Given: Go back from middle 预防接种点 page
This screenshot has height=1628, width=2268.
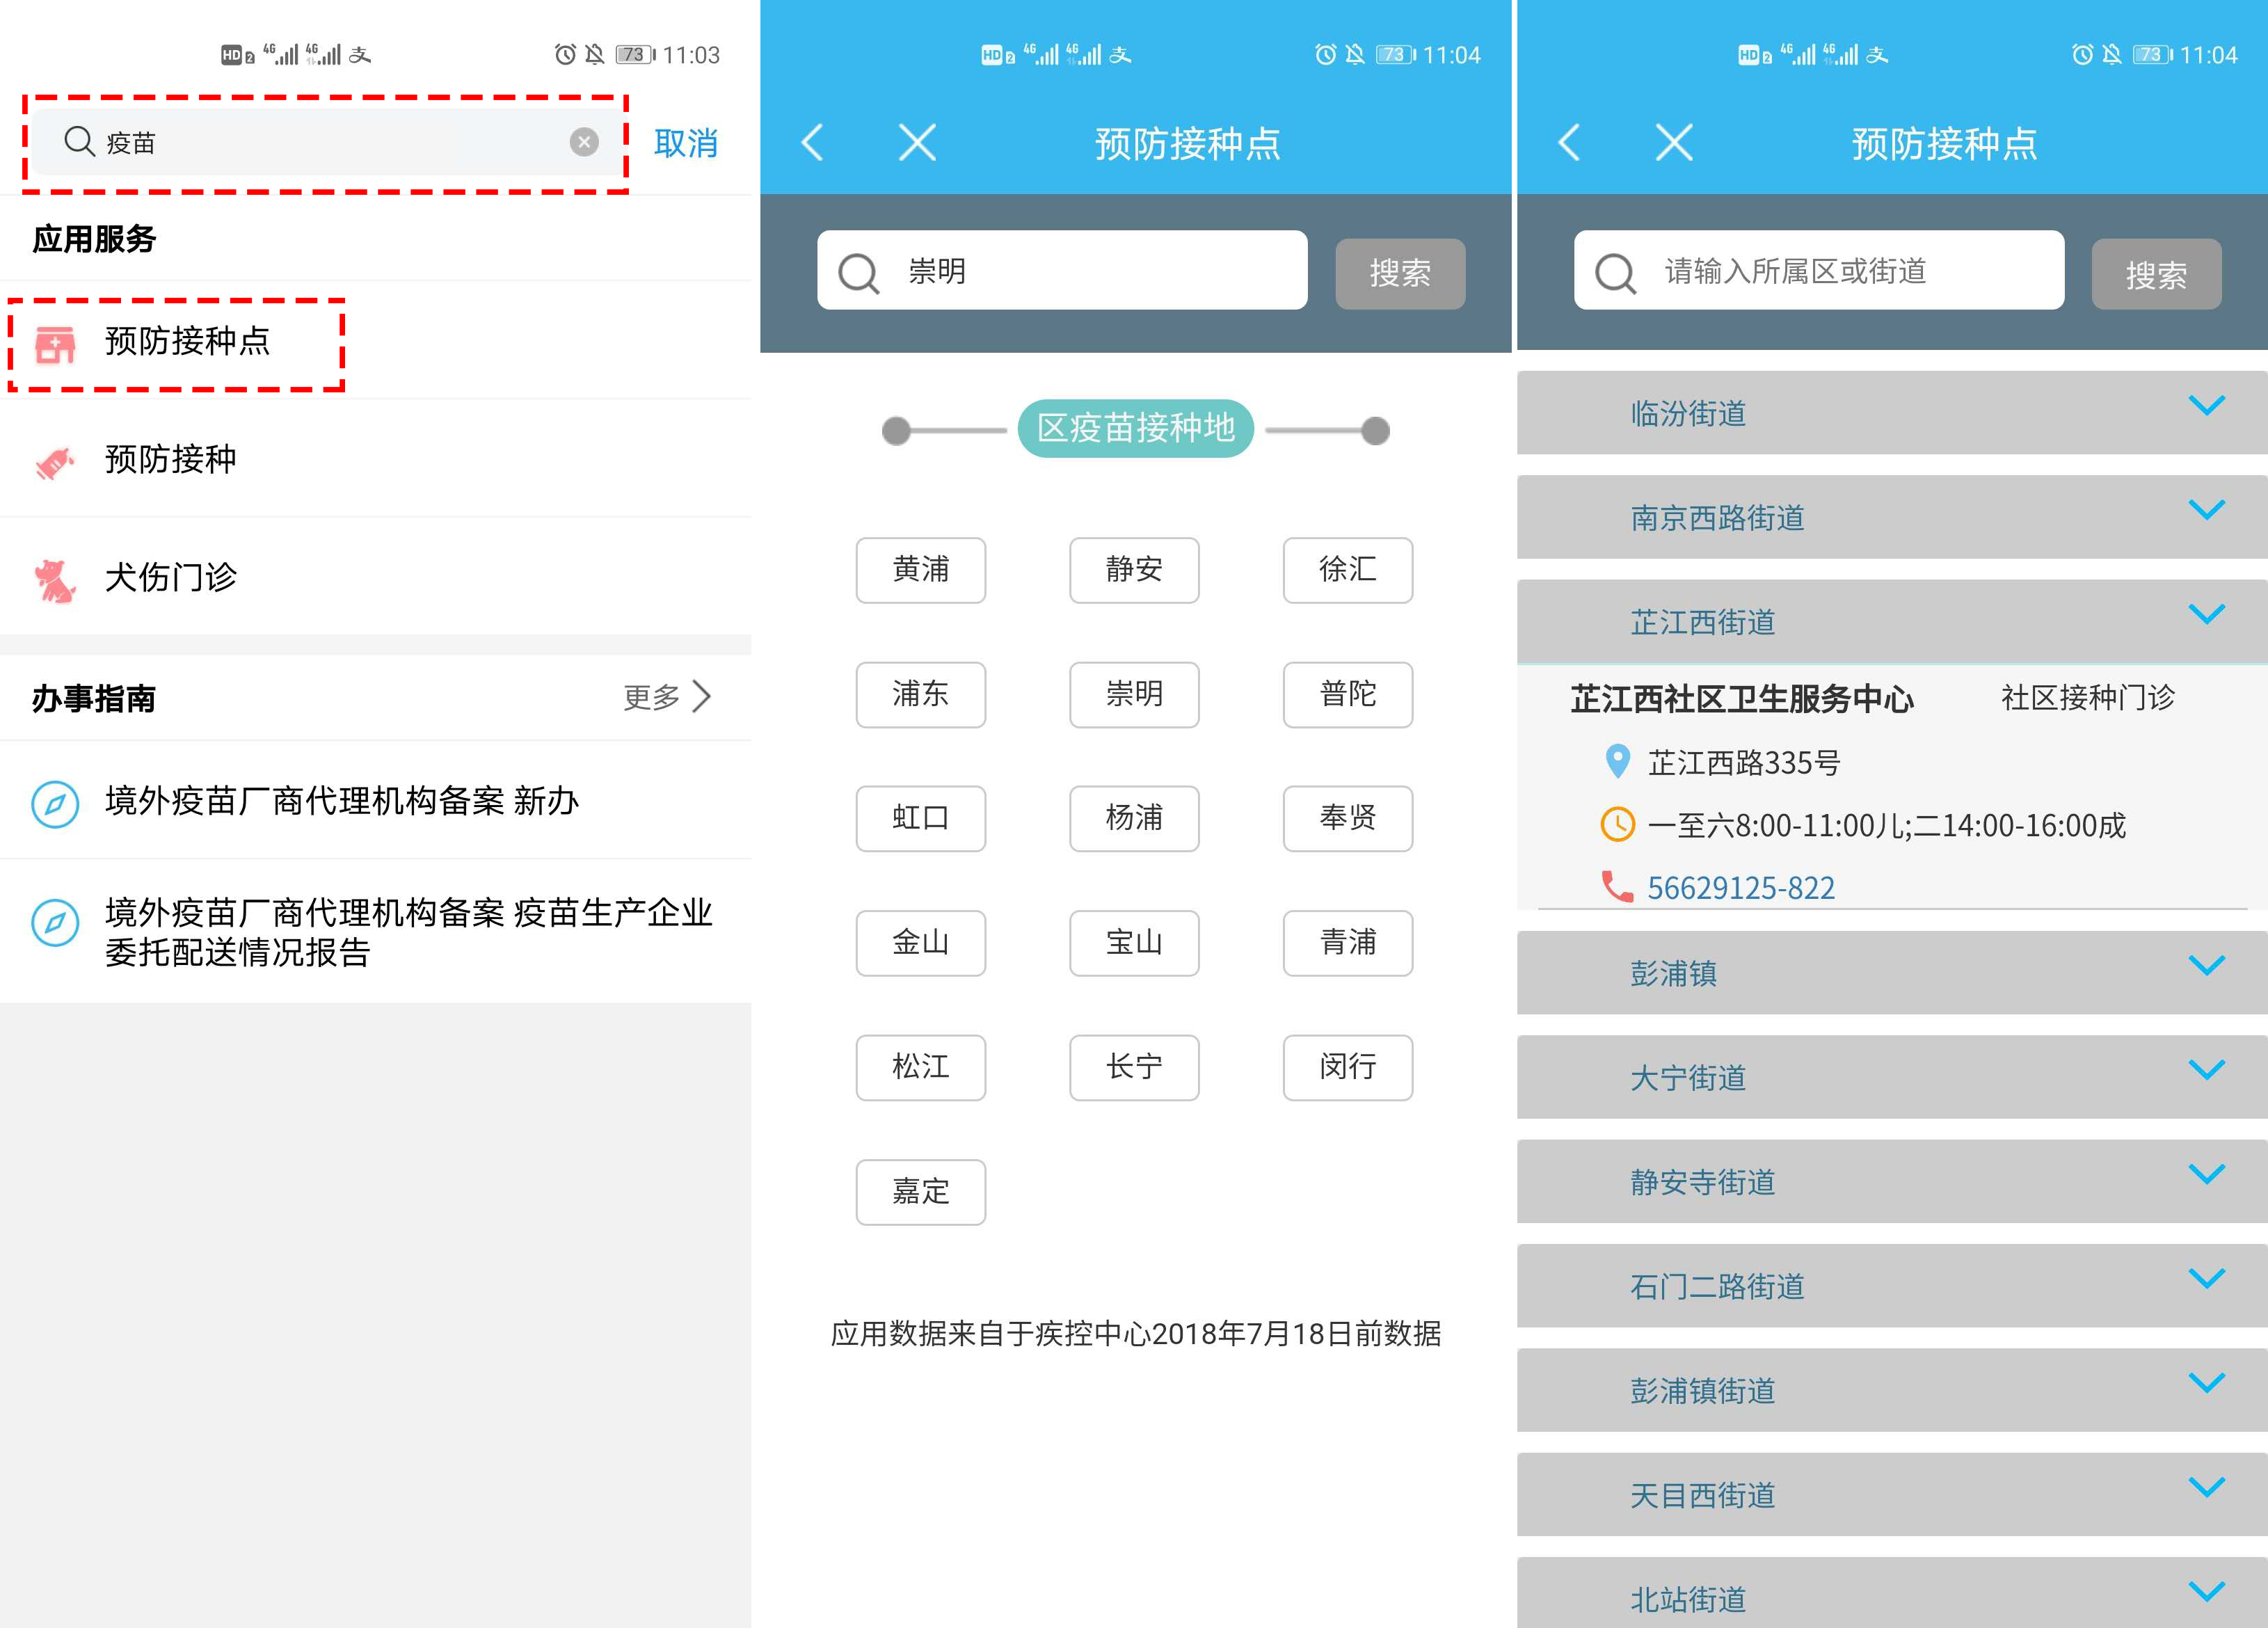Looking at the screenshot, I should point(812,142).
